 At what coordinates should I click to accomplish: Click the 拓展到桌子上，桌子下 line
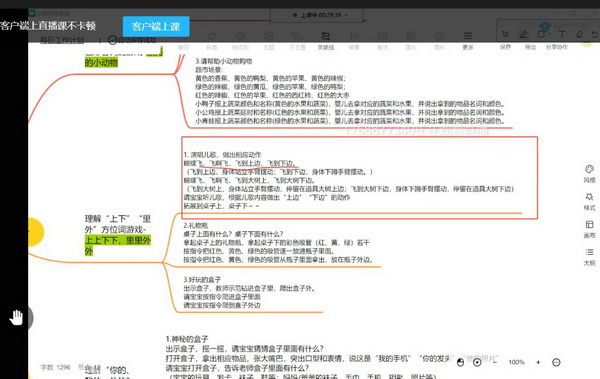222,206
